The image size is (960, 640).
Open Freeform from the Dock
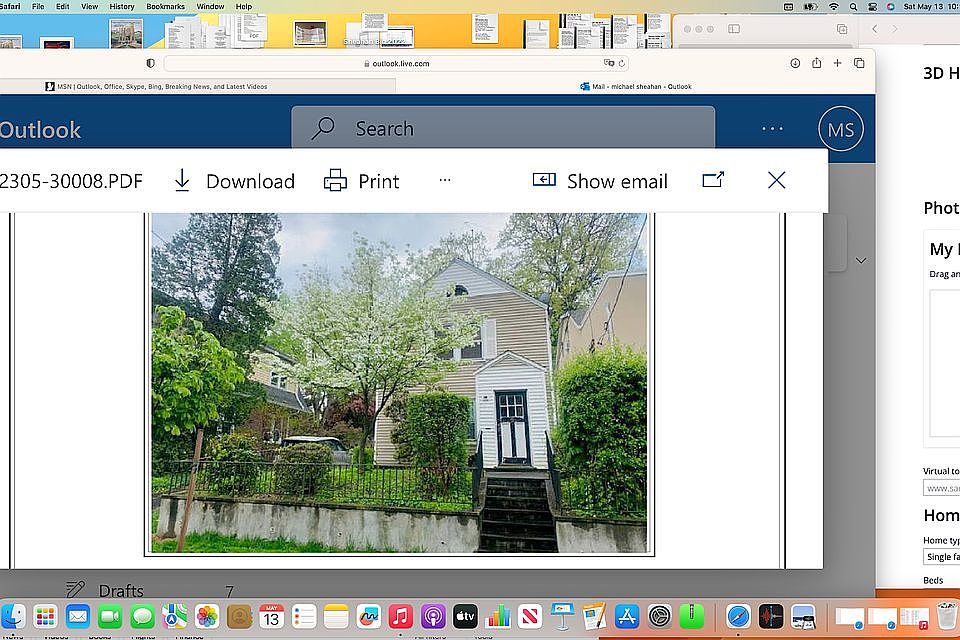point(369,616)
